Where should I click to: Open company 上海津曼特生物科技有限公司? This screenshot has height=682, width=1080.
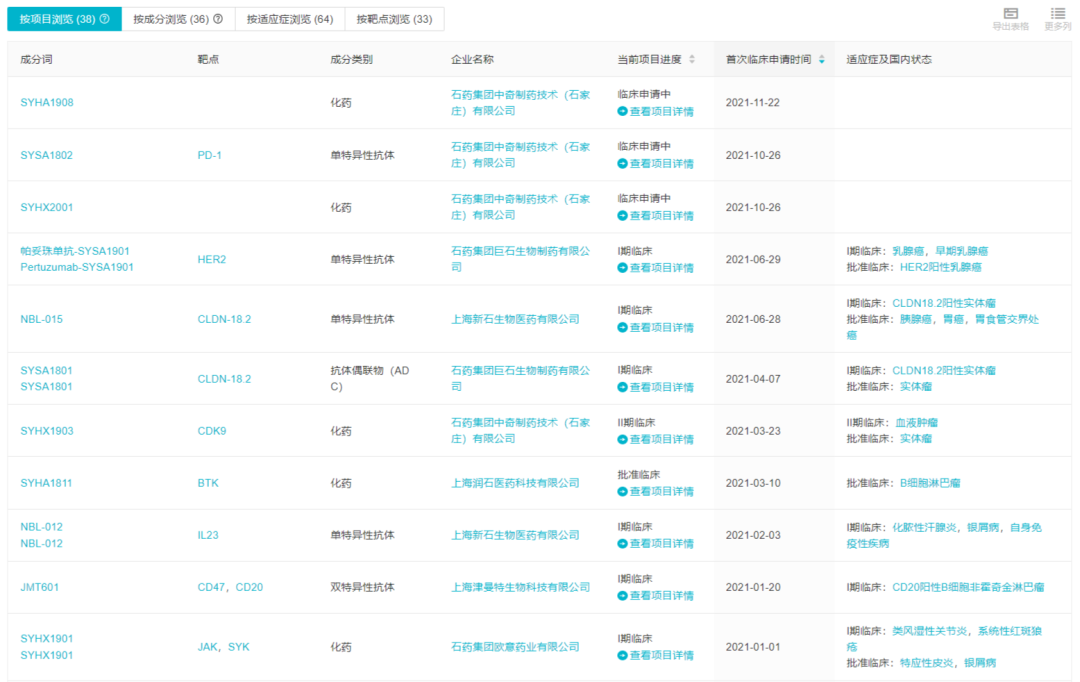pos(520,588)
